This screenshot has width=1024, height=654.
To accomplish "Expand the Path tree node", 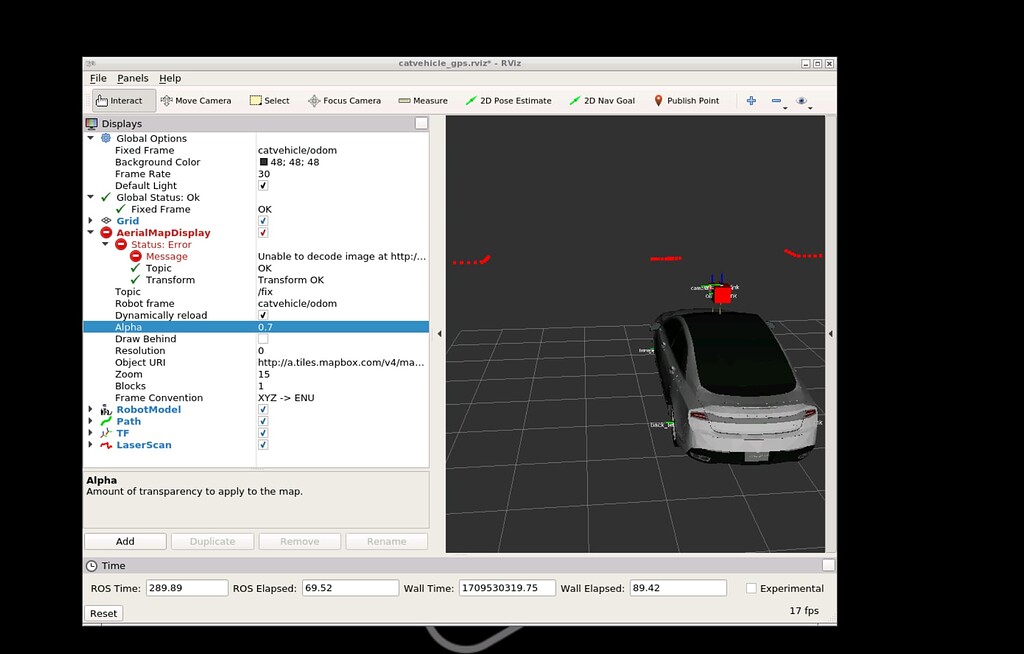I will point(91,421).
